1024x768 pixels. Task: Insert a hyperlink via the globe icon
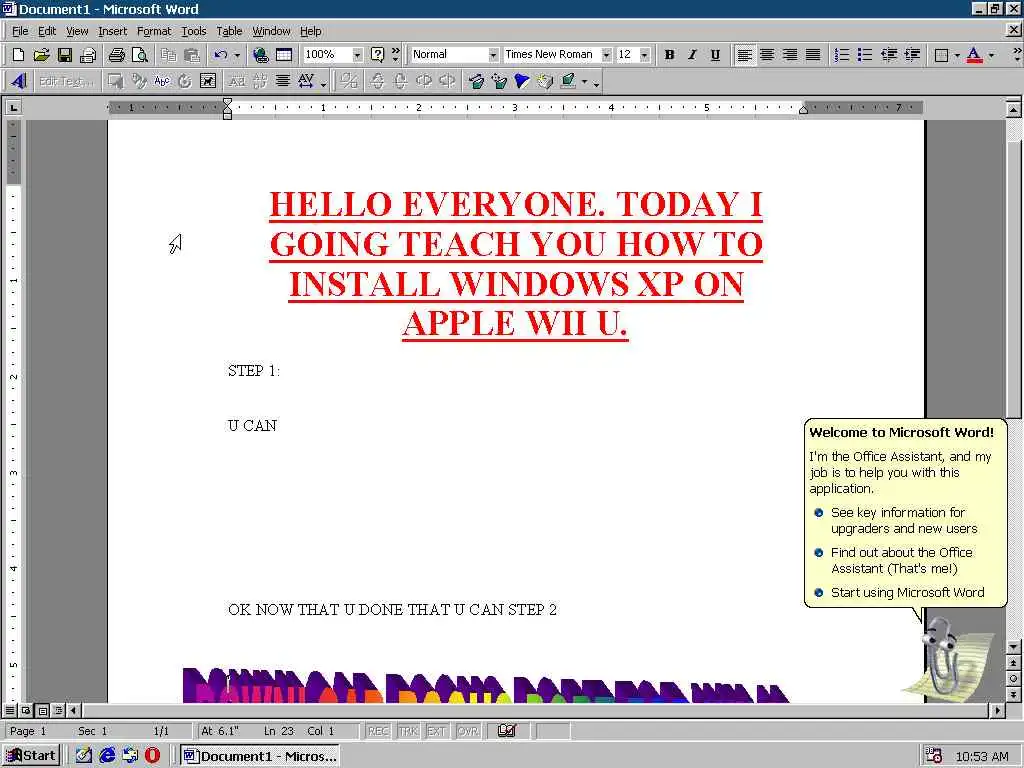(x=261, y=55)
